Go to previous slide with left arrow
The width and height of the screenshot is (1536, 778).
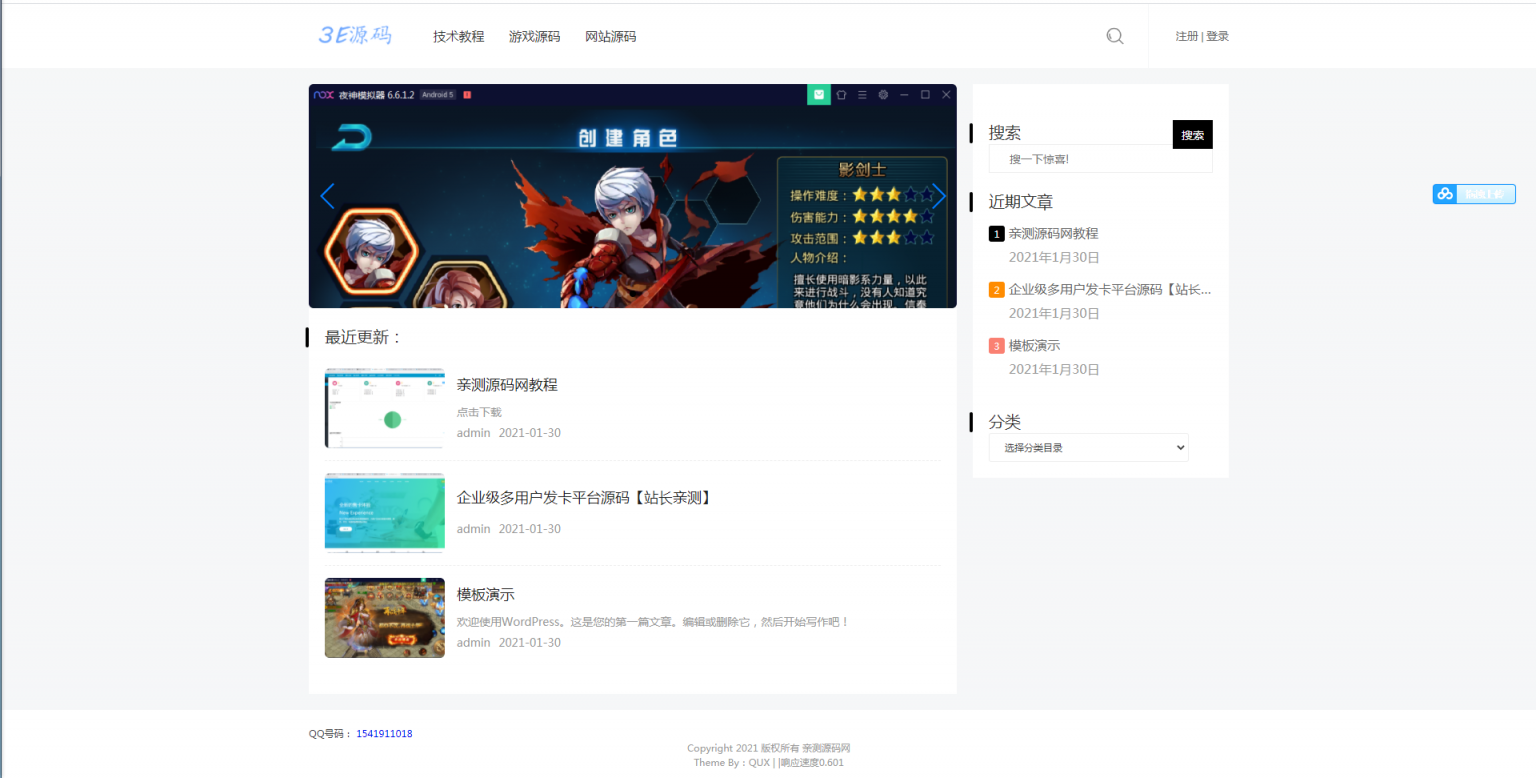pos(327,196)
